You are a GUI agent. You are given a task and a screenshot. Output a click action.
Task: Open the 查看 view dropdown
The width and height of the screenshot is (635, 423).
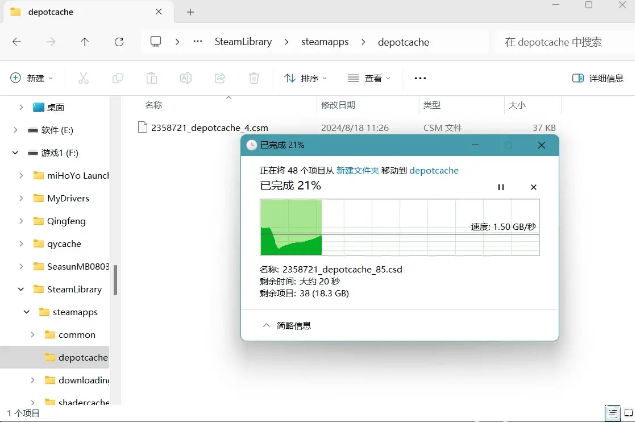[369, 78]
